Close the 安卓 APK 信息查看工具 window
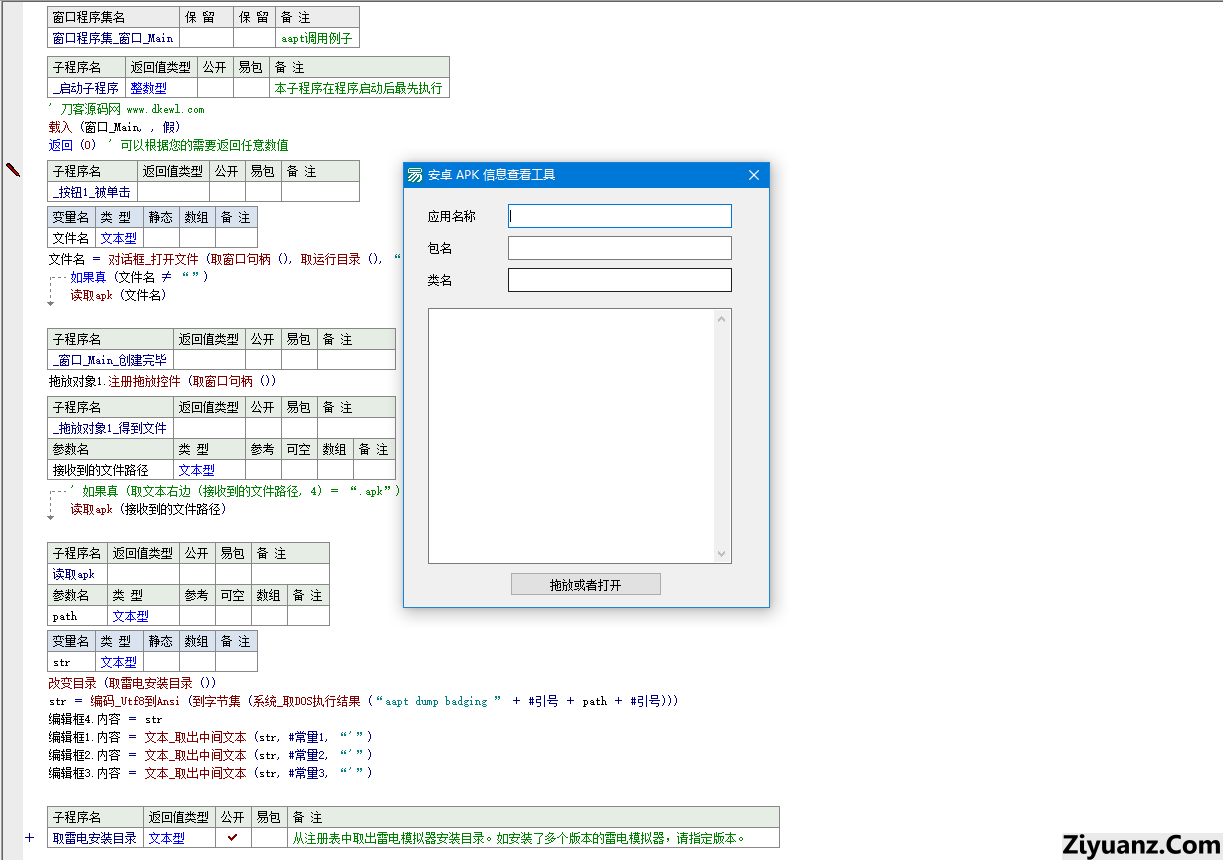Viewport: 1223px width, 860px height. [754, 175]
